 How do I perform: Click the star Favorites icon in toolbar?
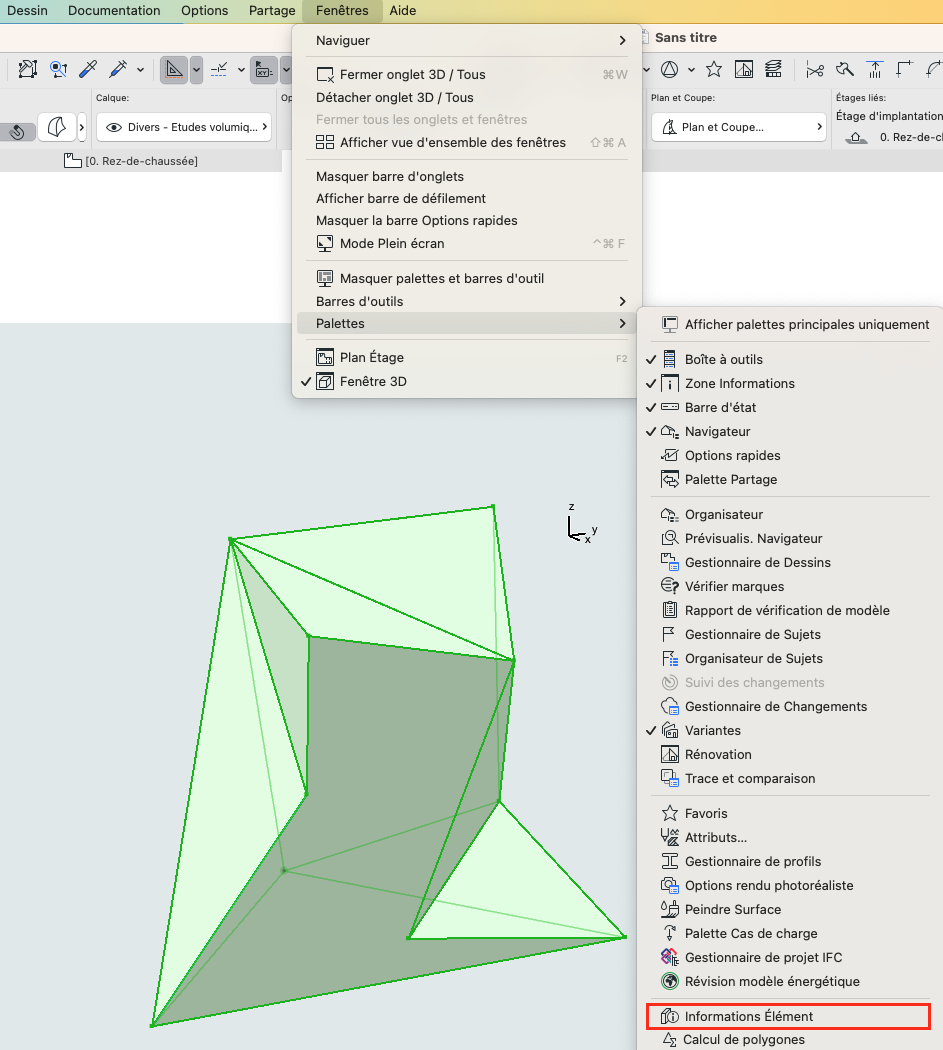point(714,69)
